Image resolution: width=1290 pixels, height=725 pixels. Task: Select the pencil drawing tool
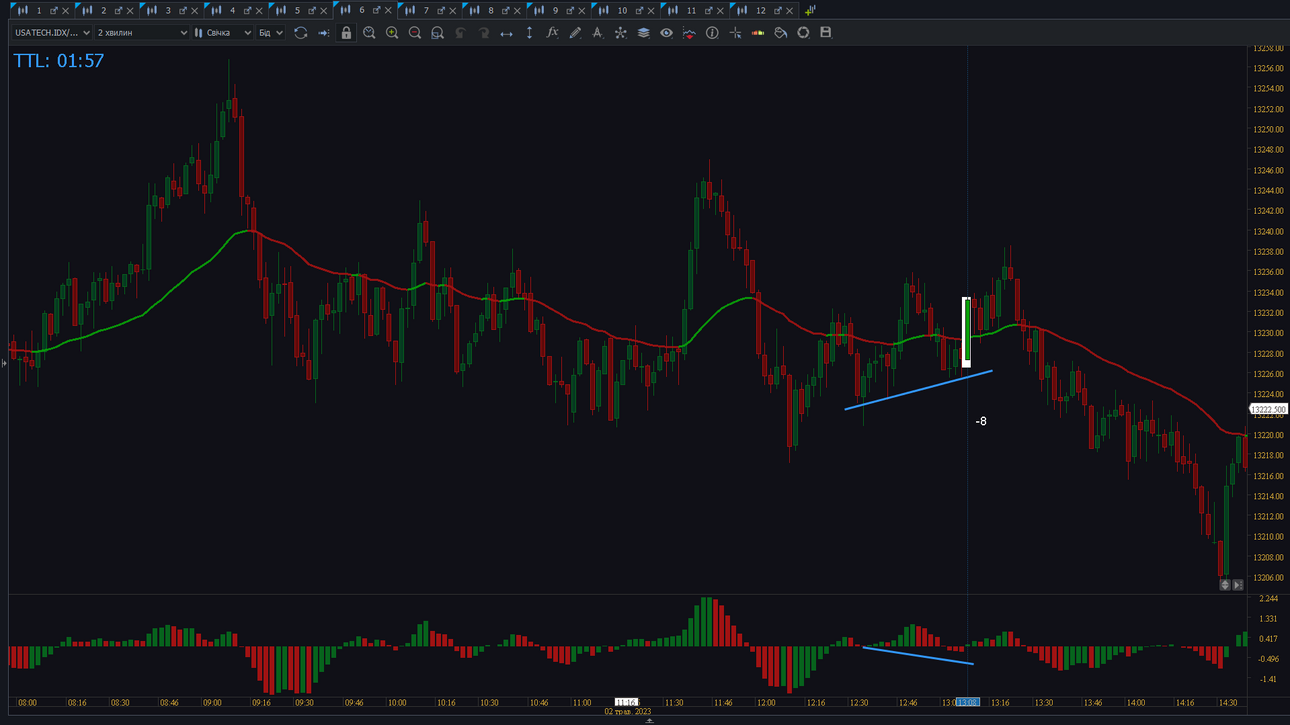click(x=575, y=33)
